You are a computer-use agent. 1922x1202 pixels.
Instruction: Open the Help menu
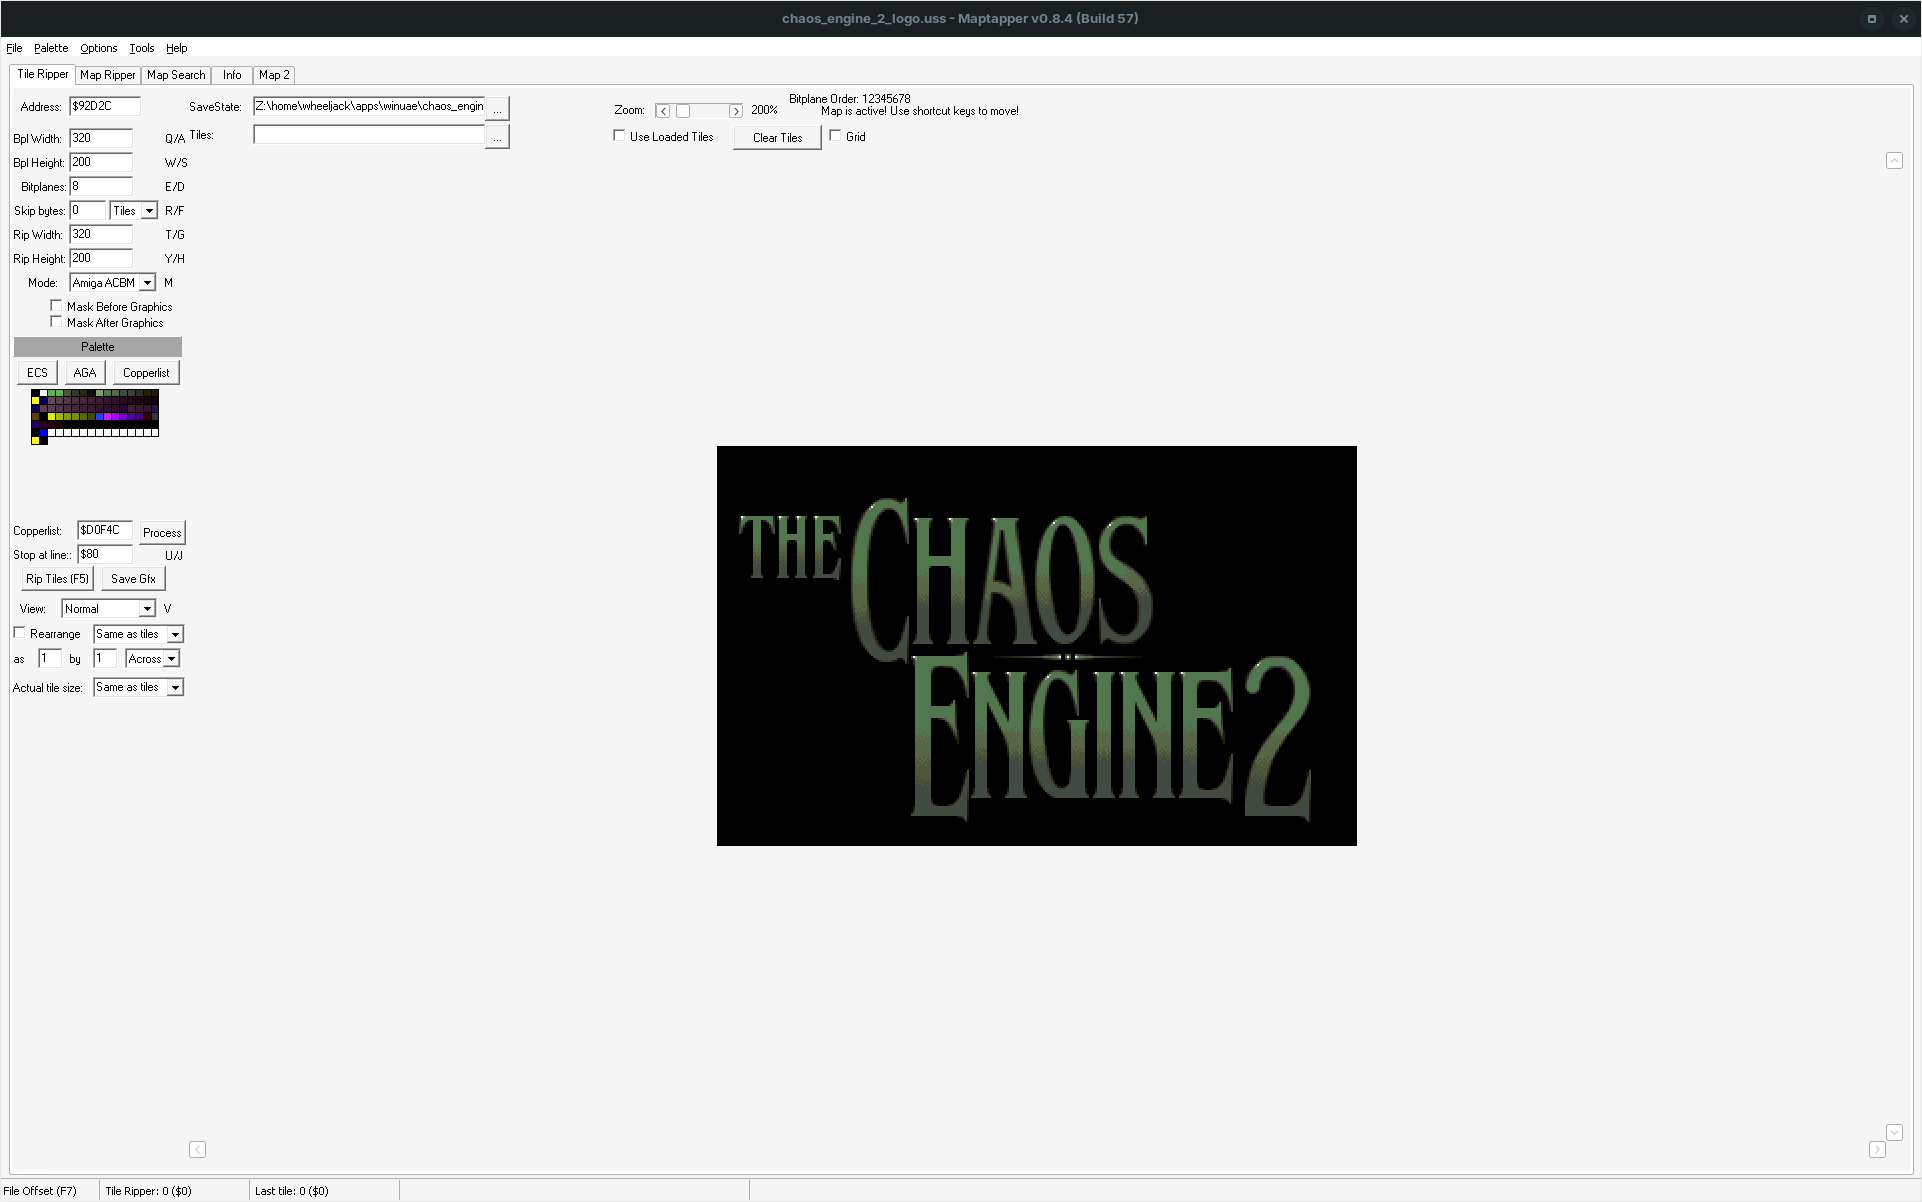[176, 48]
